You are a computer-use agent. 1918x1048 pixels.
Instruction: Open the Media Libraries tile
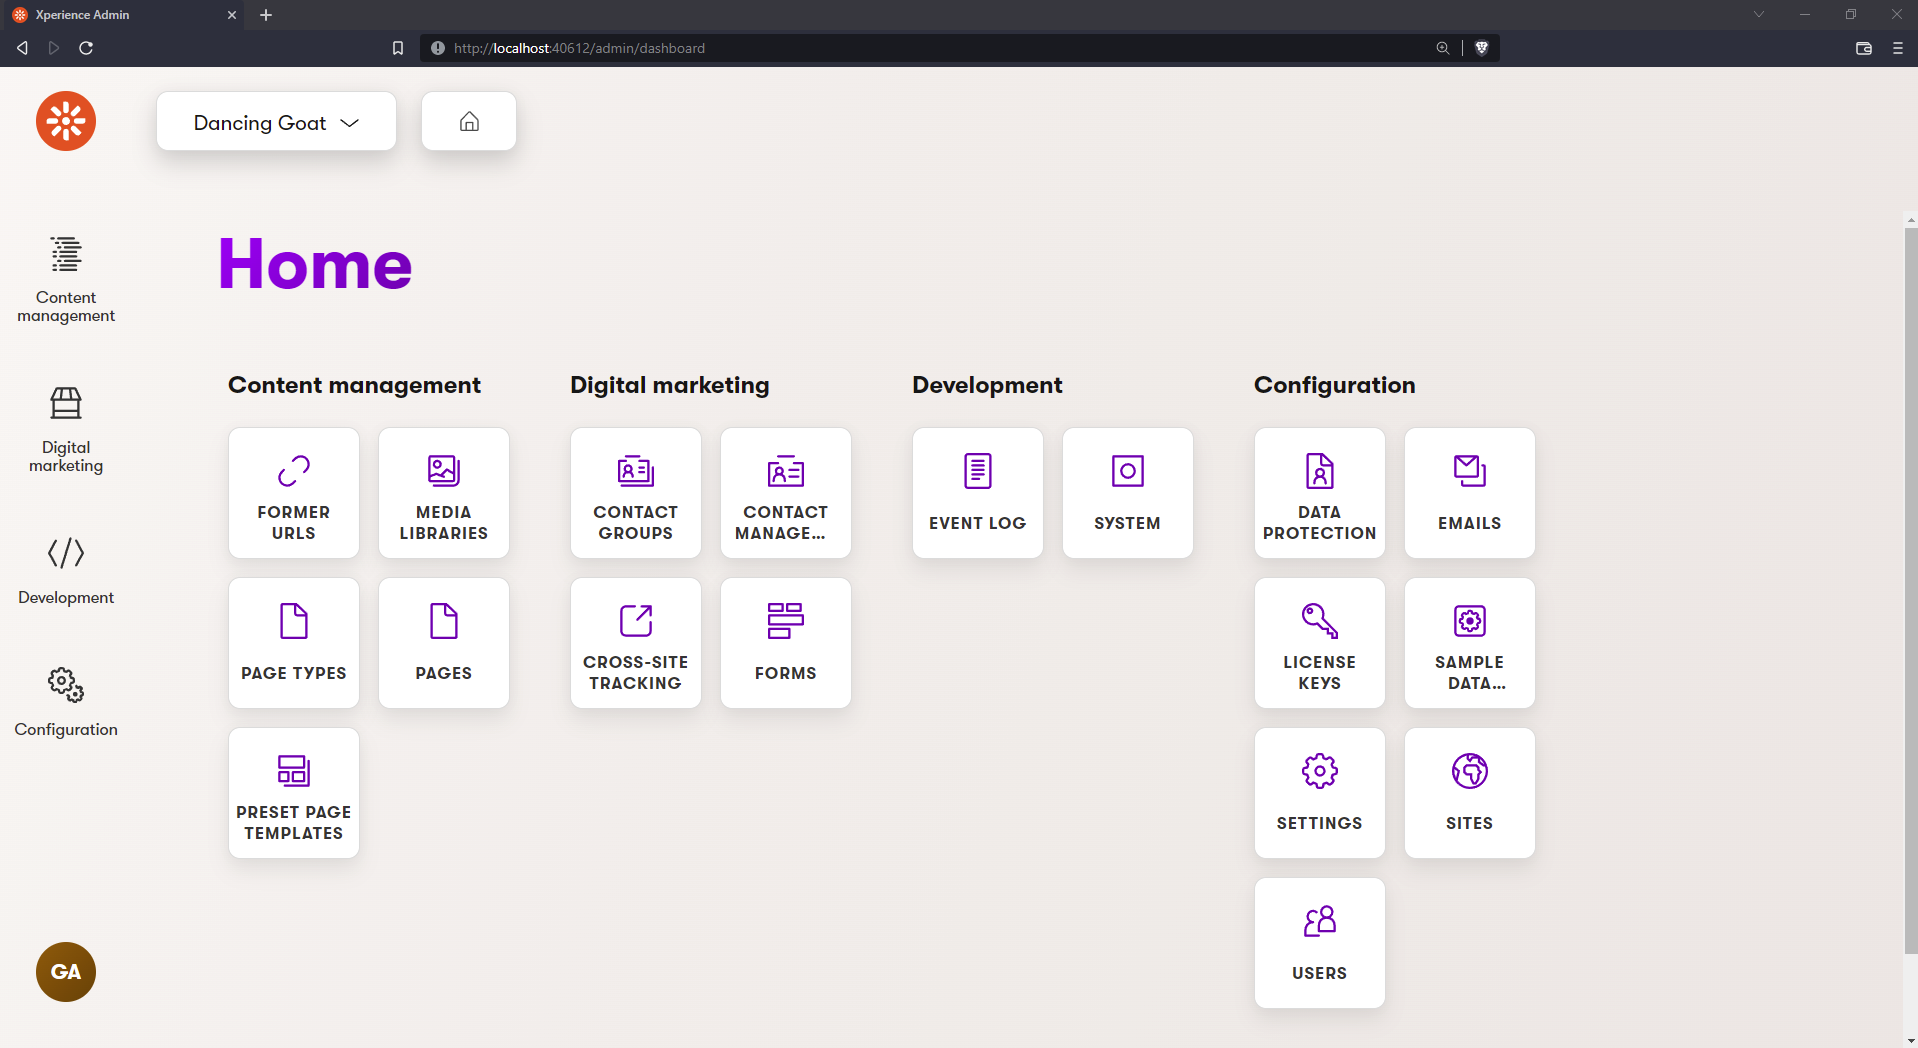[x=444, y=493]
